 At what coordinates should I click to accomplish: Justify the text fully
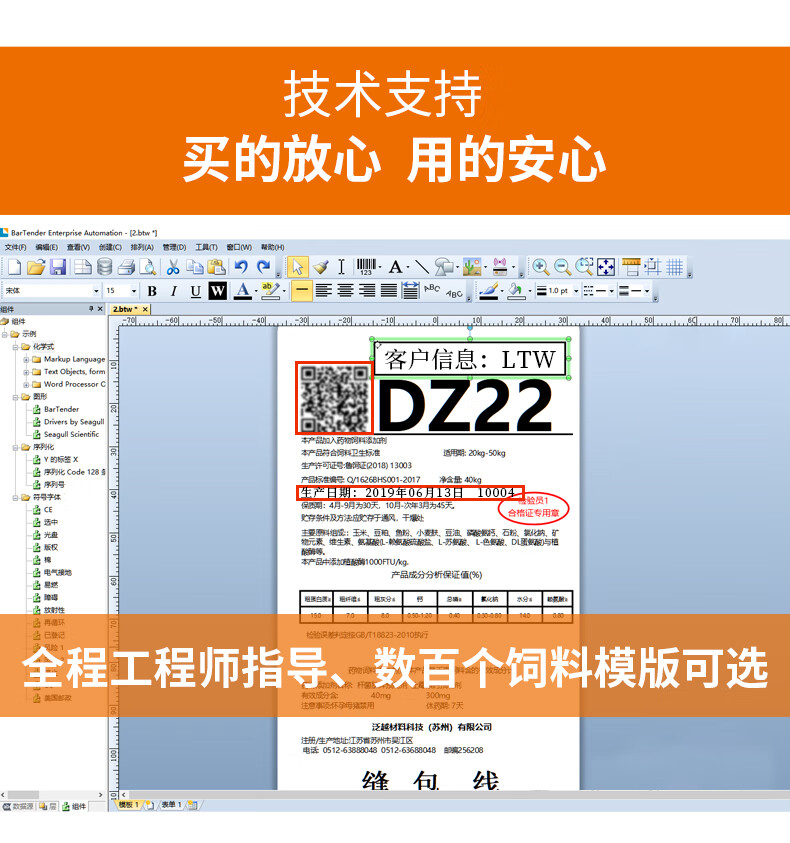pyautogui.click(x=388, y=291)
